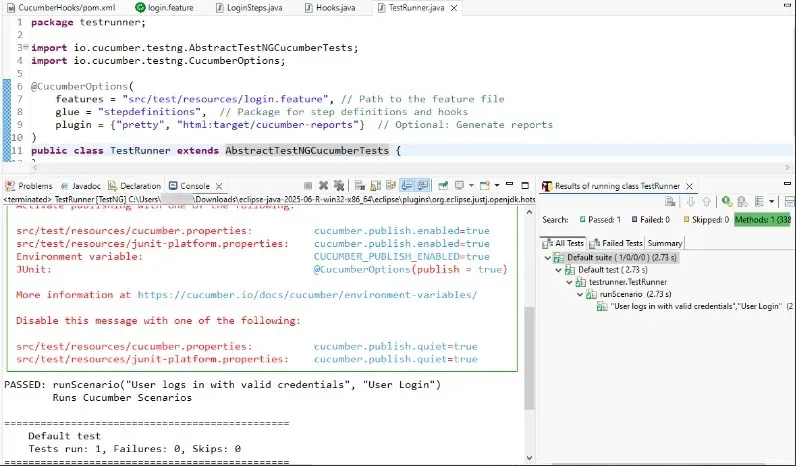Open the Open Console dropdown arrow
This screenshot has width=796, height=466.
497,186
